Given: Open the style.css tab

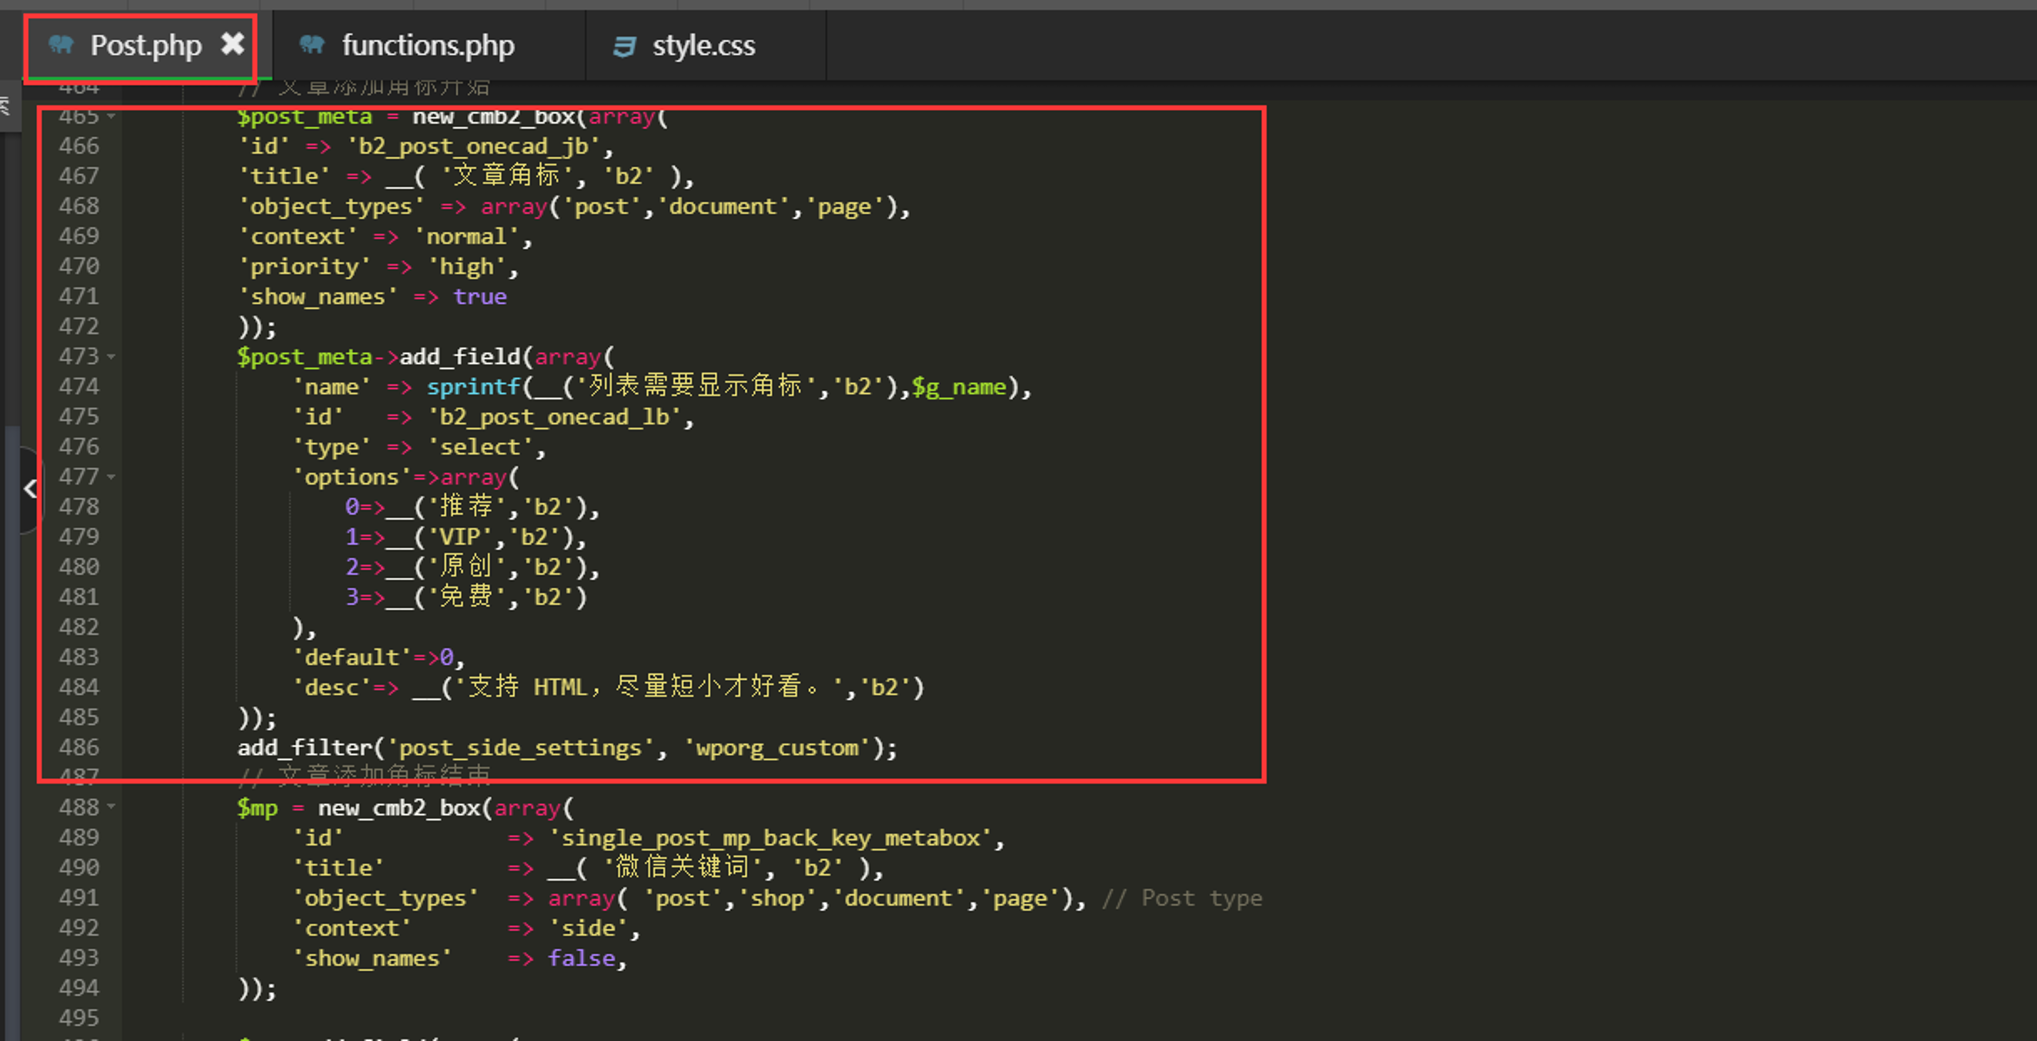Looking at the screenshot, I should tap(703, 46).
